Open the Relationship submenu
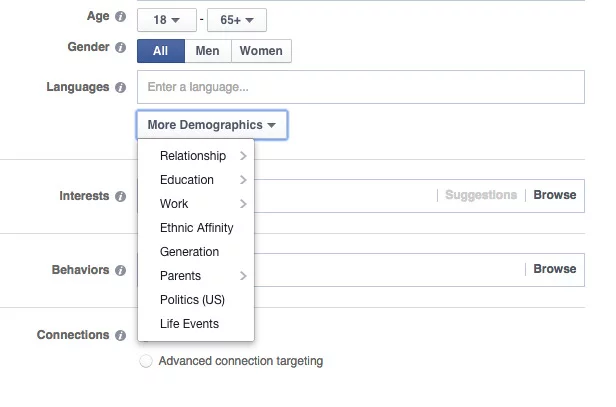The image size is (616, 407). click(196, 156)
